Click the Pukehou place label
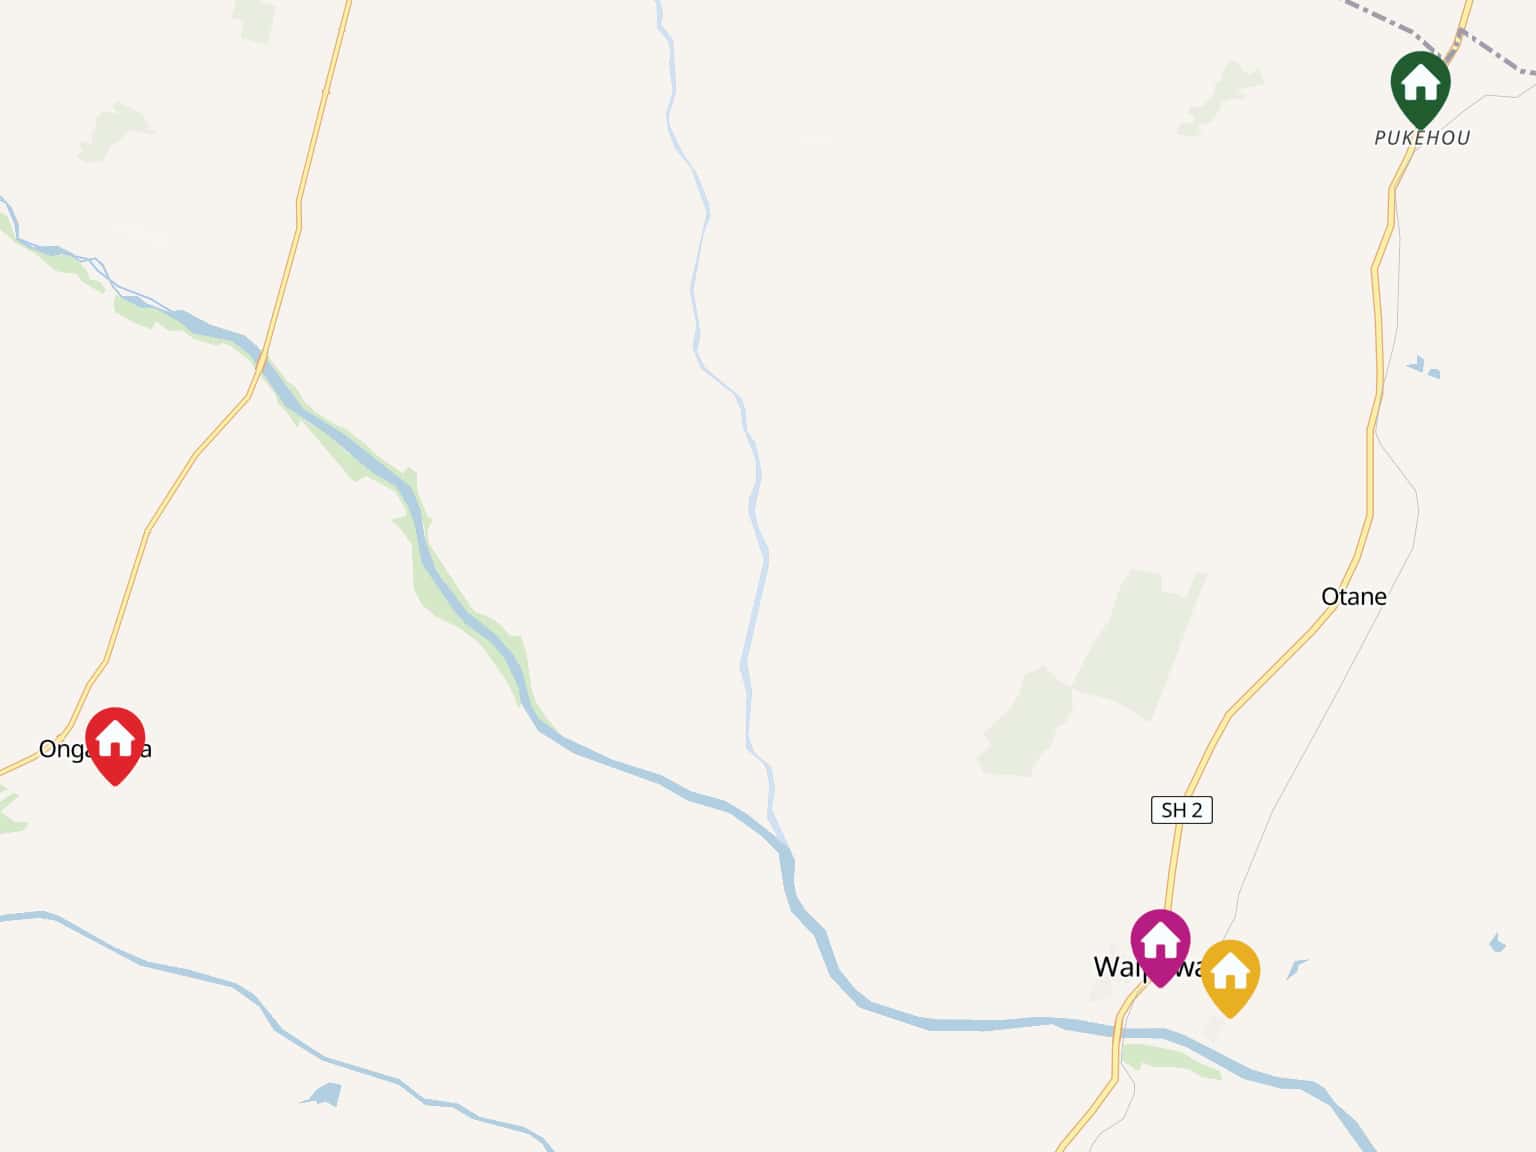 (1422, 138)
